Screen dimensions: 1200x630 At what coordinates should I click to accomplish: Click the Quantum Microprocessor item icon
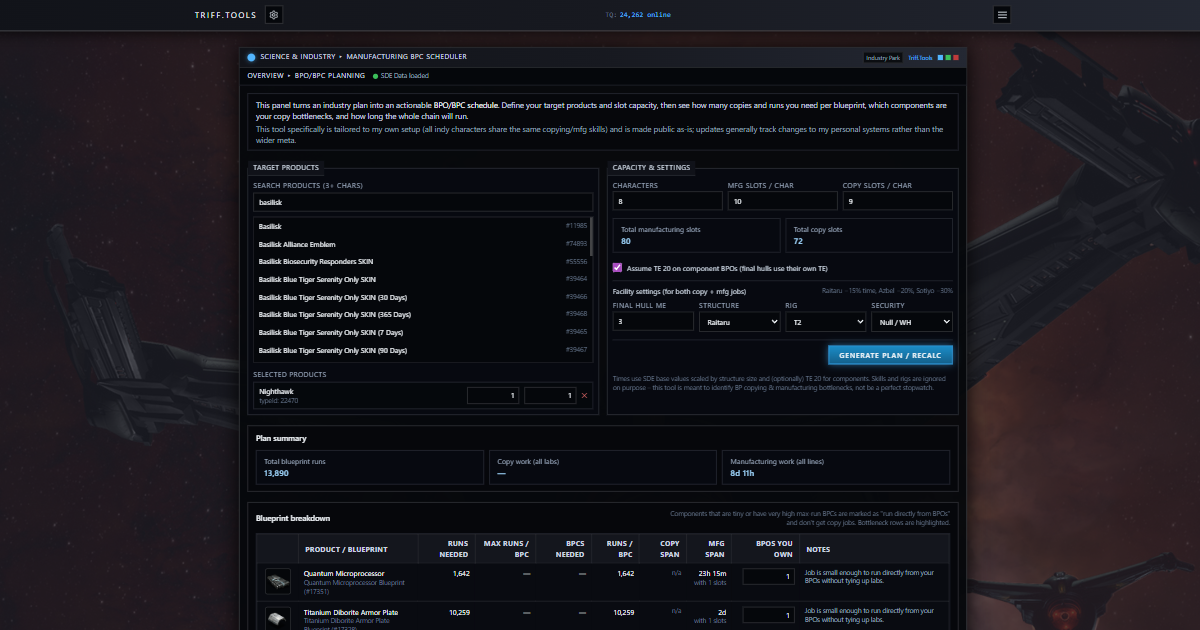point(278,581)
